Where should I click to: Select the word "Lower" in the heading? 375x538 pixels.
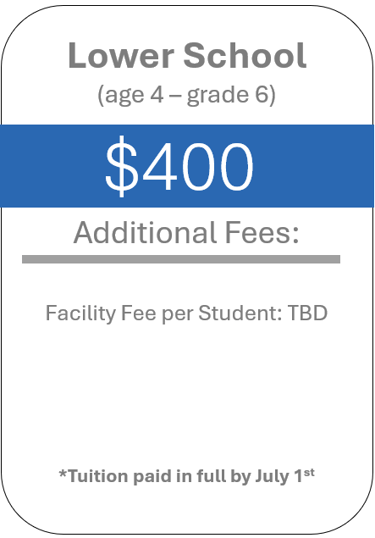121,56
